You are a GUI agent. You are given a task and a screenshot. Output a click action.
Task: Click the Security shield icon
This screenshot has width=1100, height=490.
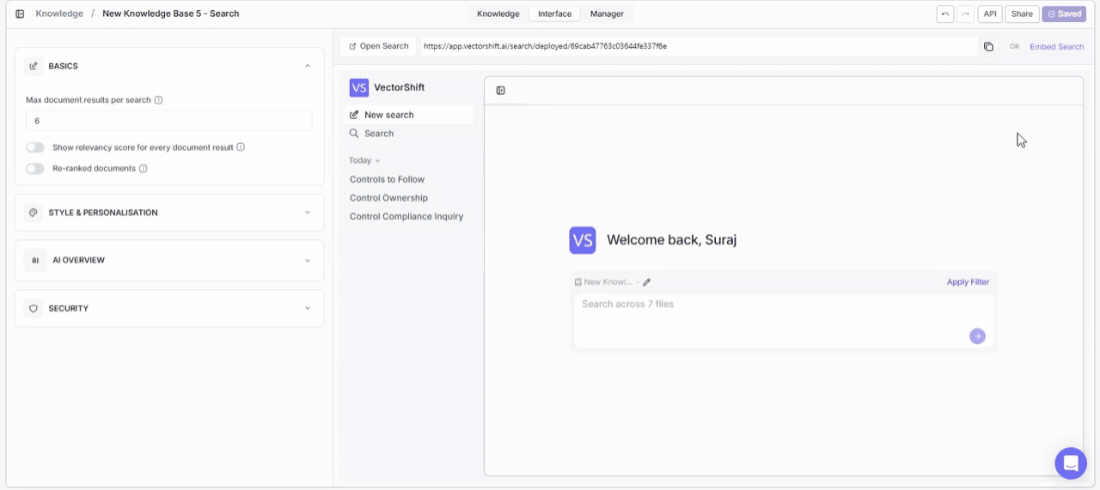(x=33, y=308)
